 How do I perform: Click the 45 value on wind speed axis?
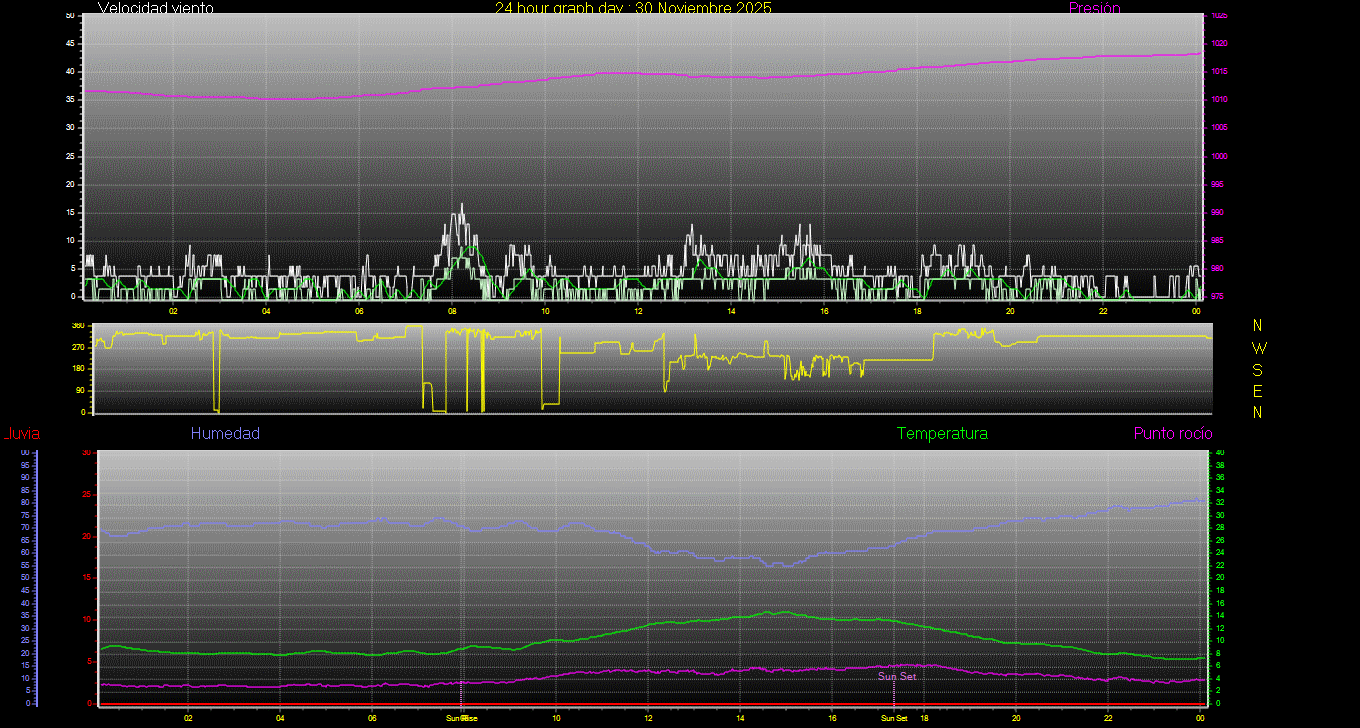pyautogui.click(x=69, y=44)
